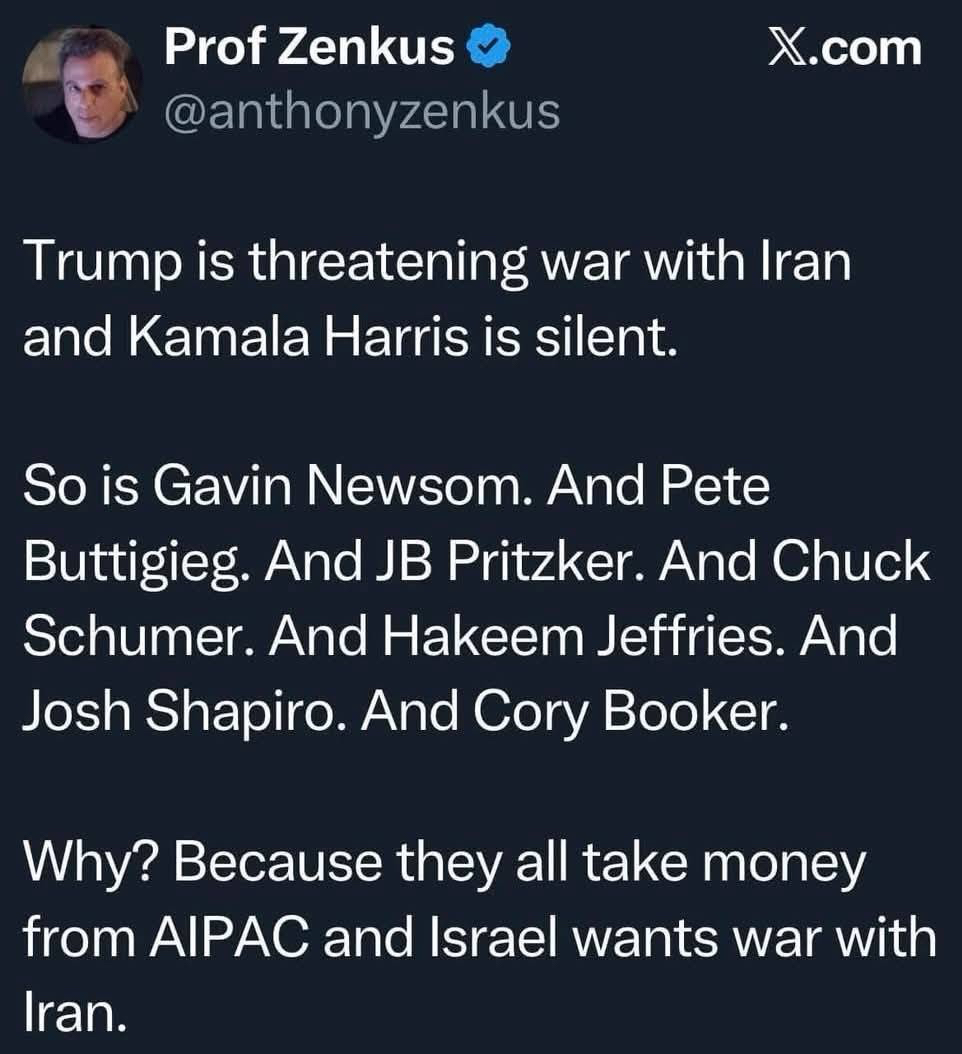
Task: Open the @anthonyzenkus handle link
Action: point(360,111)
